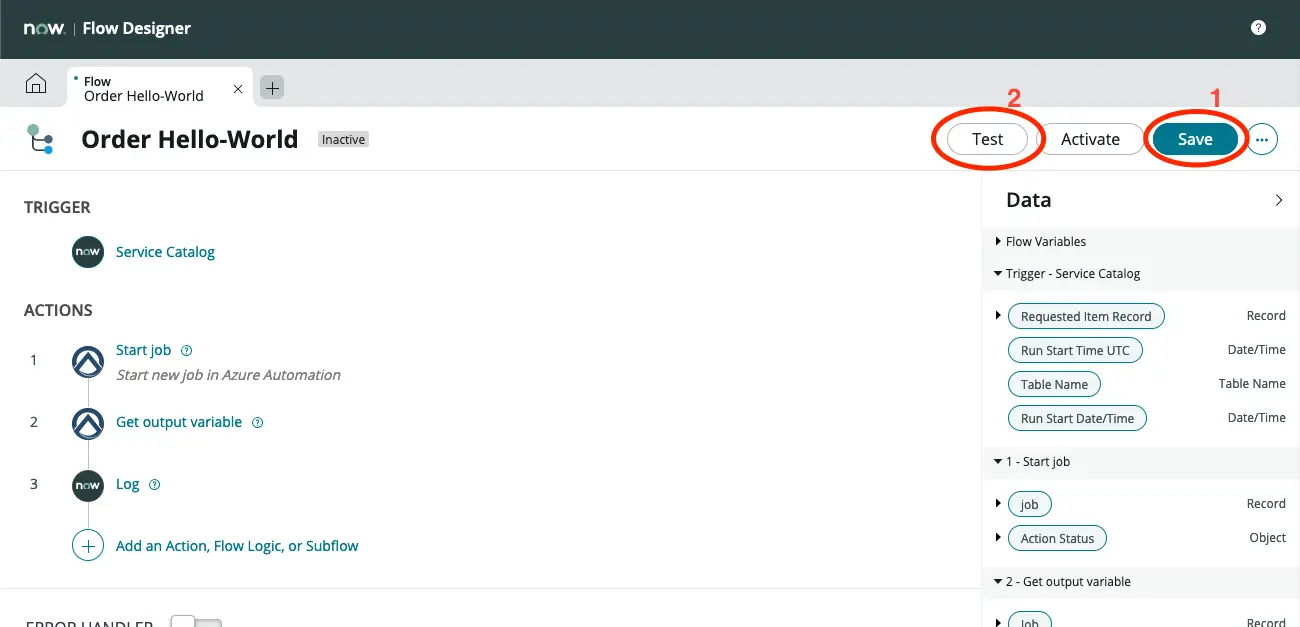Click the help icon beside Get output variable
Viewport: 1300px width, 627px height.
[257, 423]
